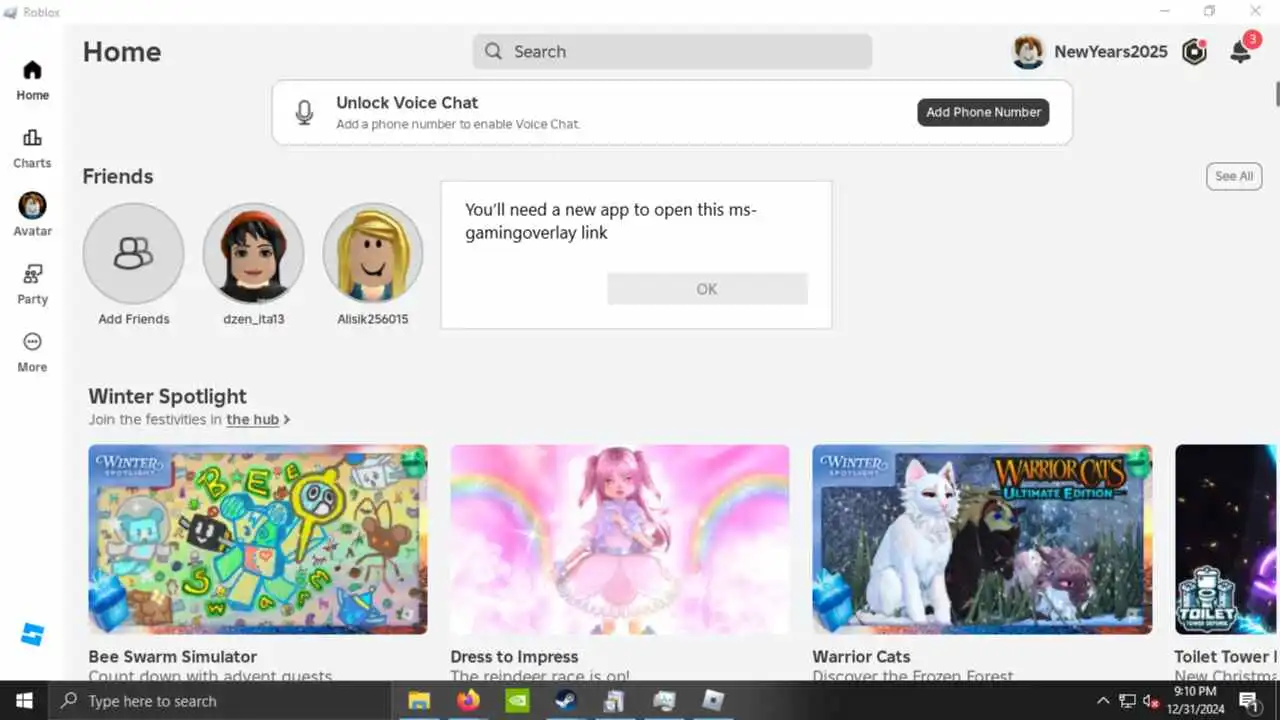The width and height of the screenshot is (1280, 720).
Task: Open the taskbar clock showing 9:10 PM
Action: (1195, 701)
